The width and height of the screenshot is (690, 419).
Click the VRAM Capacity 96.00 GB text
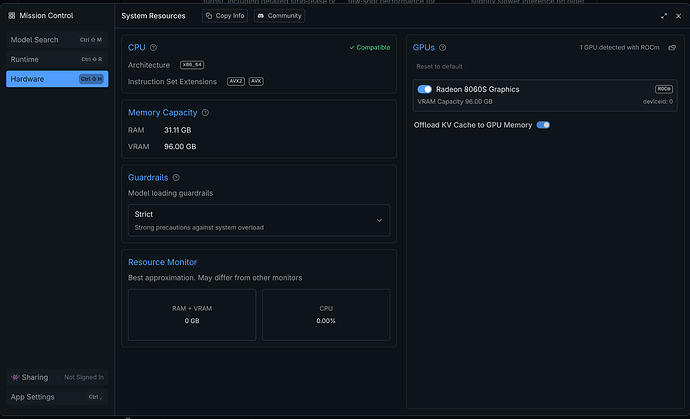point(455,102)
